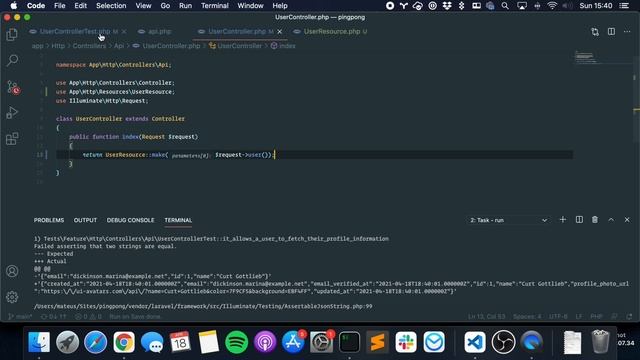
Task: Open the Run menu
Action: pos(185,6)
